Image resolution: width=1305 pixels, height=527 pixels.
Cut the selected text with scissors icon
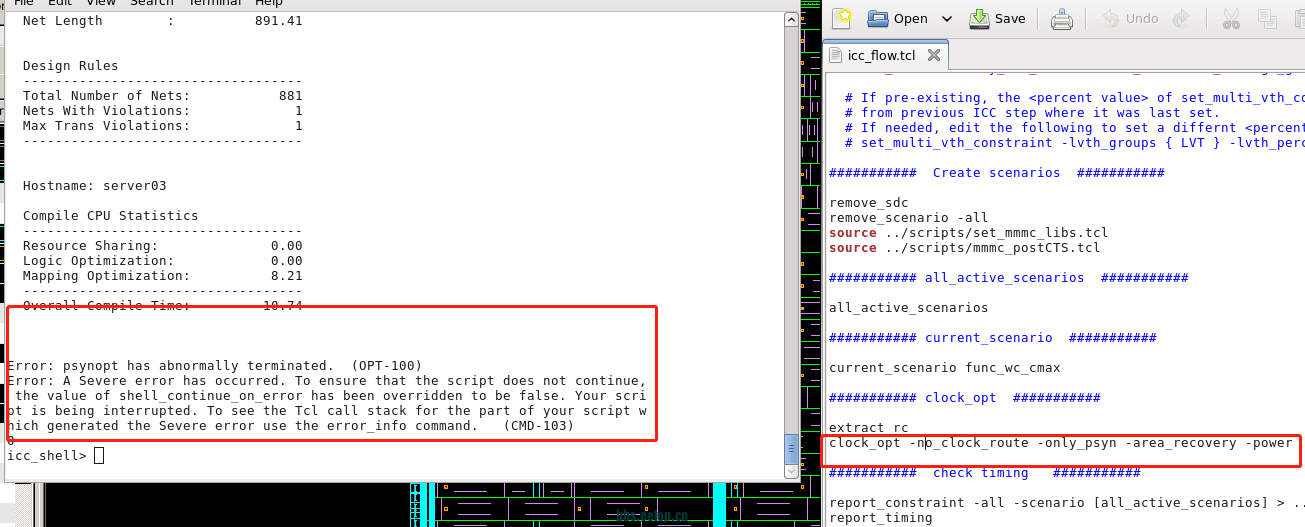(x=1231, y=18)
